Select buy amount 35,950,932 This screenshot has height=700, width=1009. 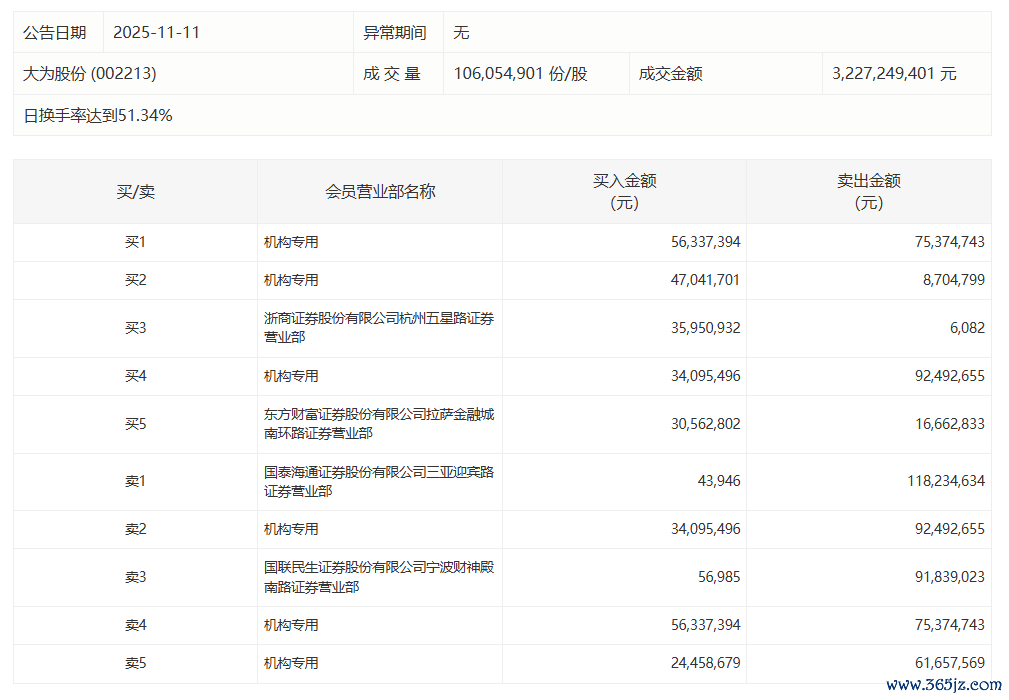(706, 328)
